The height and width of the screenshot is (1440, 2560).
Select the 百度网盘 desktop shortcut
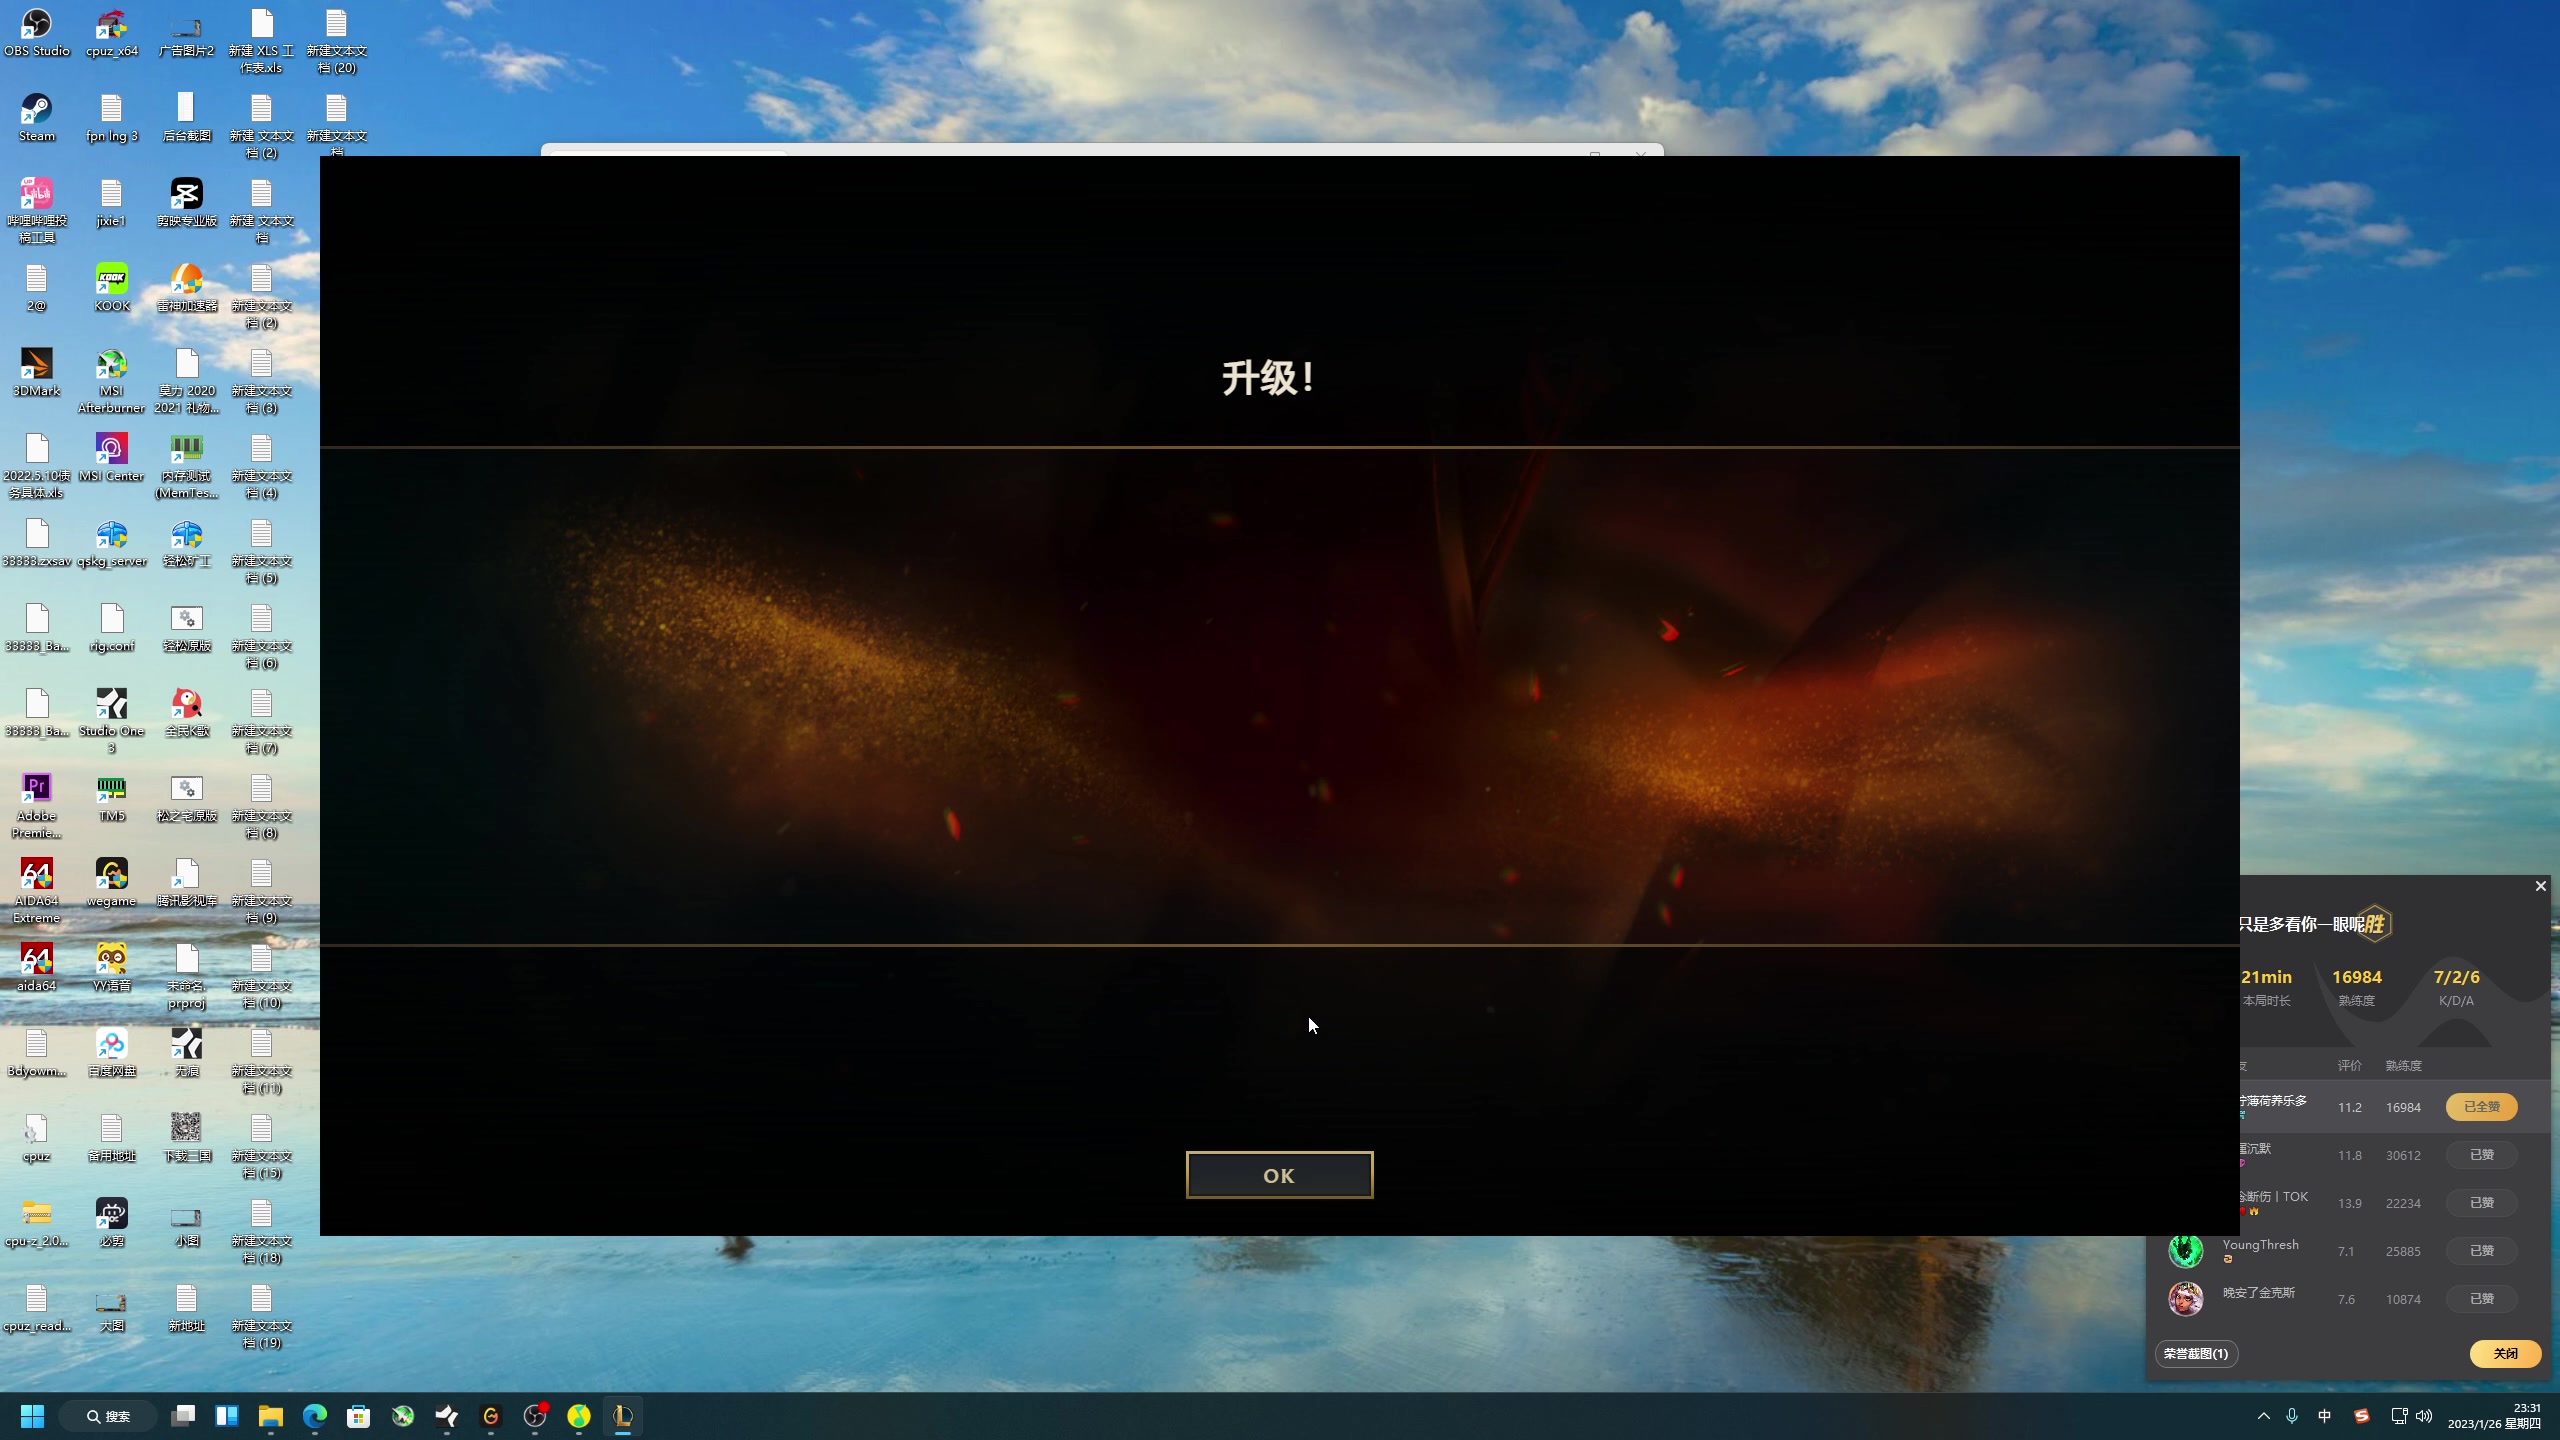tap(112, 1054)
